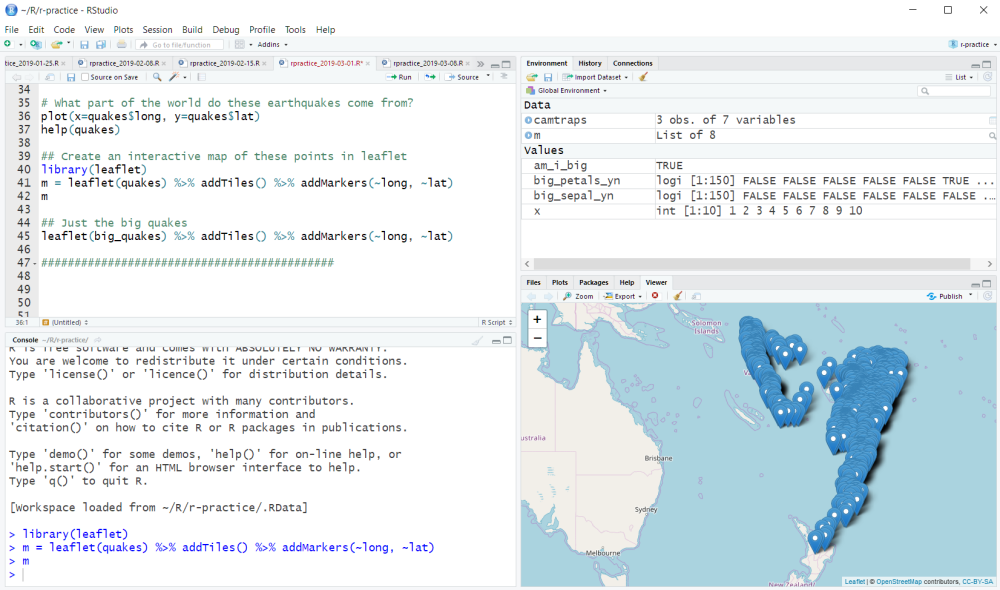Open the List view dropdown in Environment
This screenshot has width=1000, height=590.
pyautogui.click(x=959, y=77)
